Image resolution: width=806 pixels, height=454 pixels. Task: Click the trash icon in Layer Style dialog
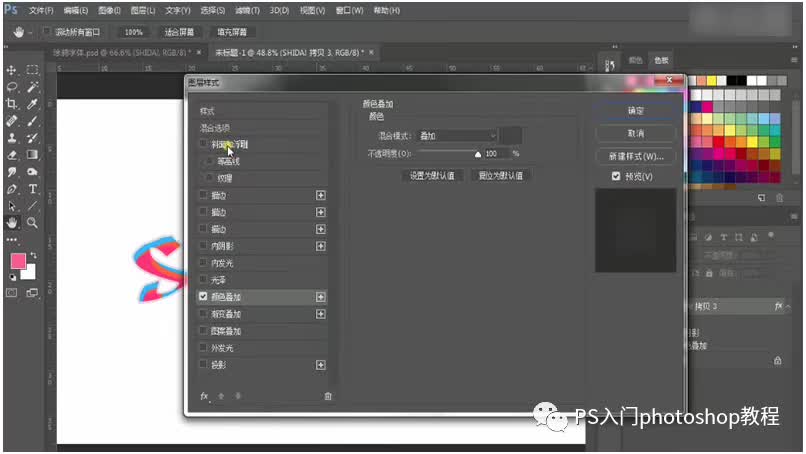[327, 397]
